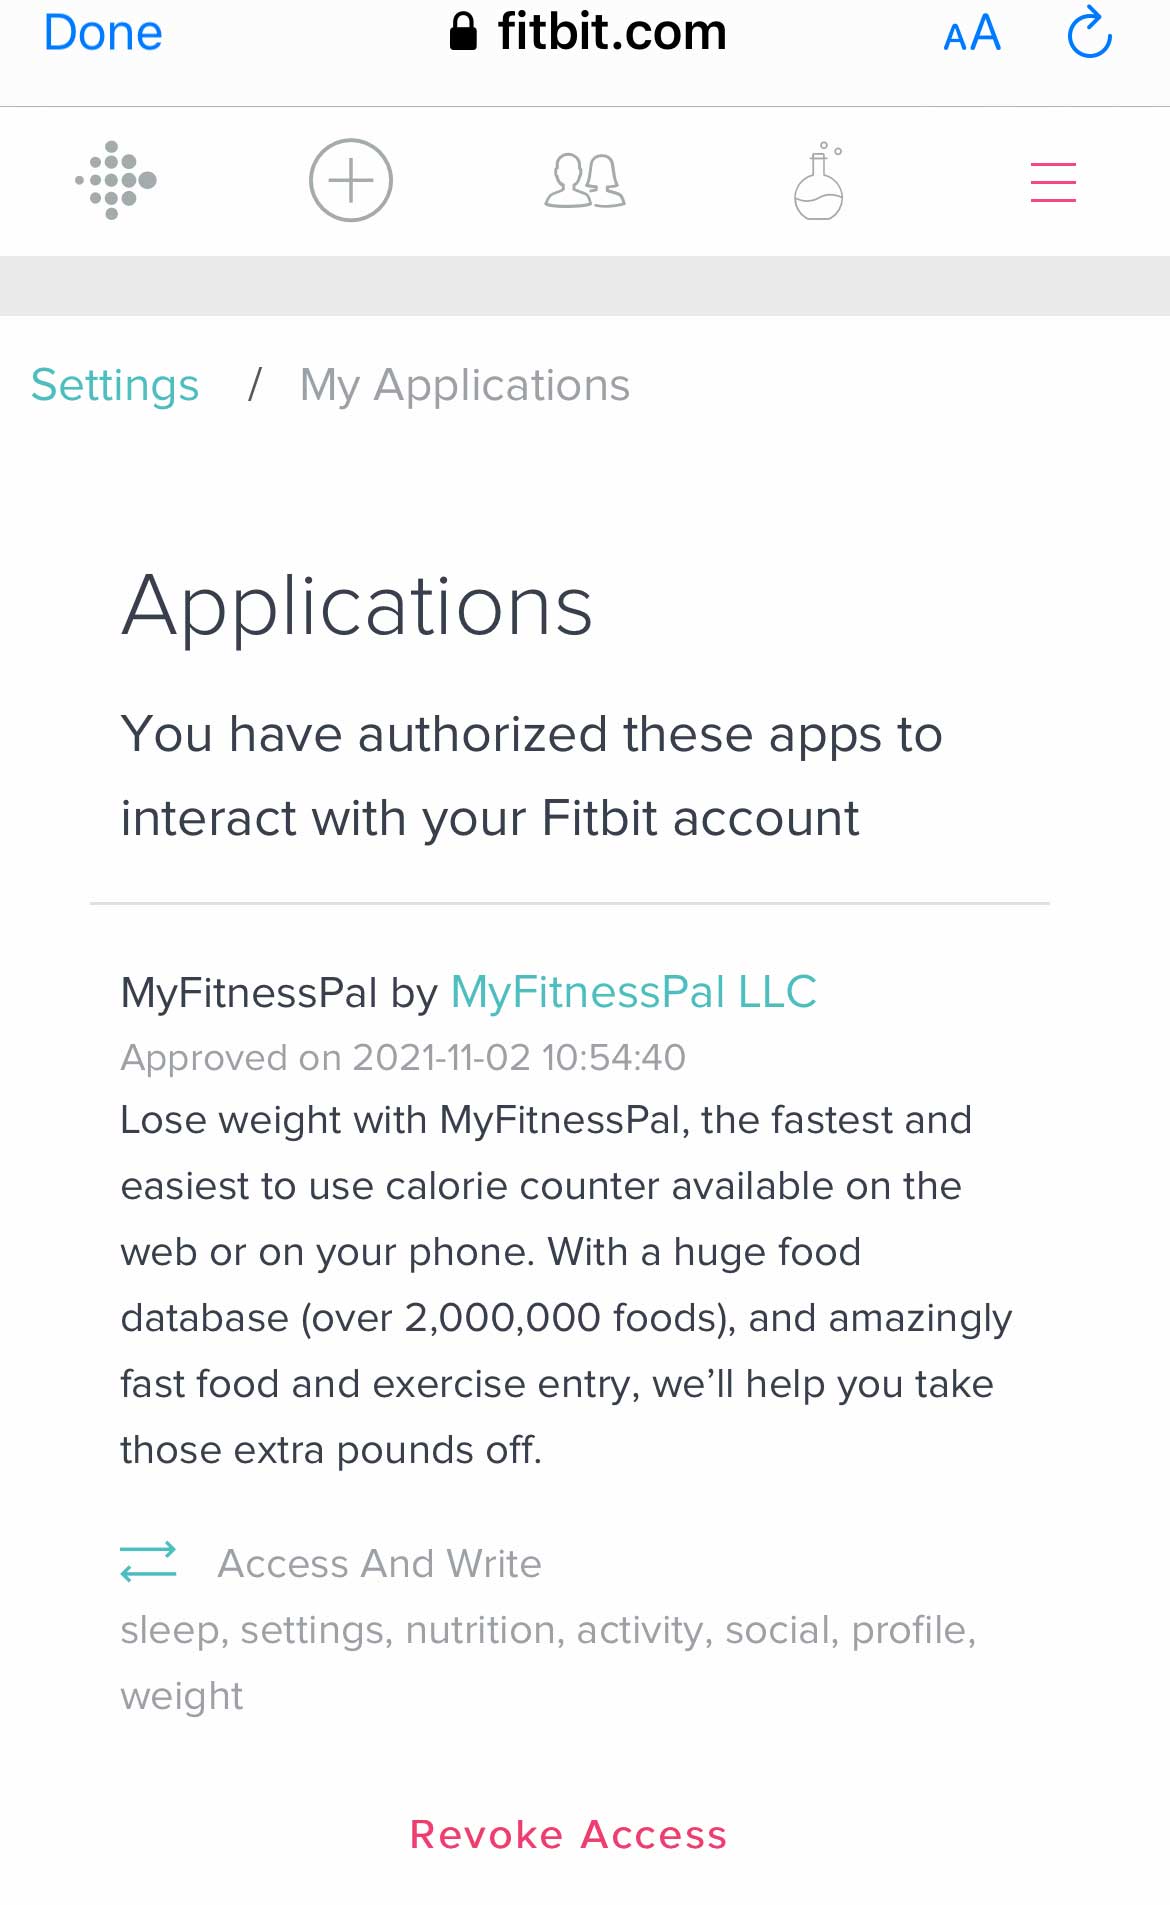The height and width of the screenshot is (1905, 1170).
Task: Select the approval date text
Action: click(x=403, y=1057)
